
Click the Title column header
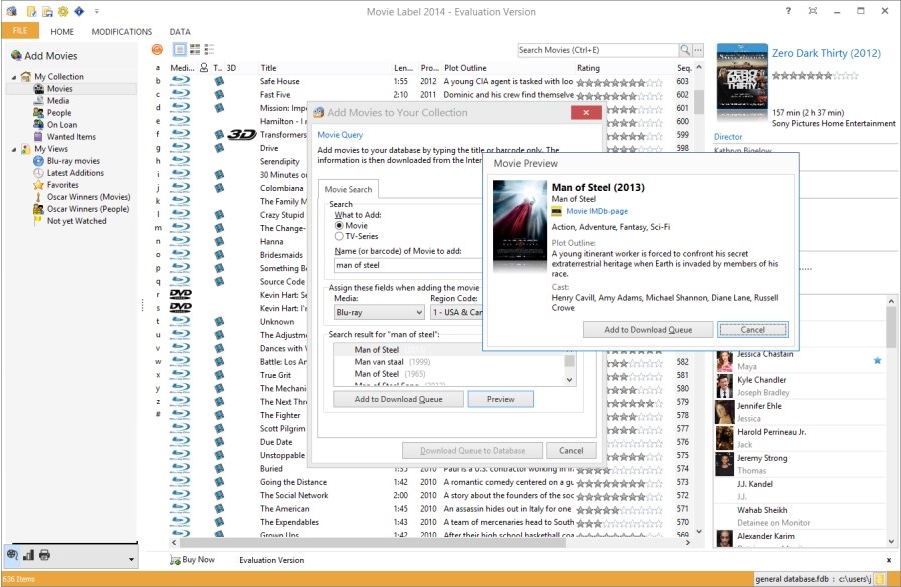268,68
